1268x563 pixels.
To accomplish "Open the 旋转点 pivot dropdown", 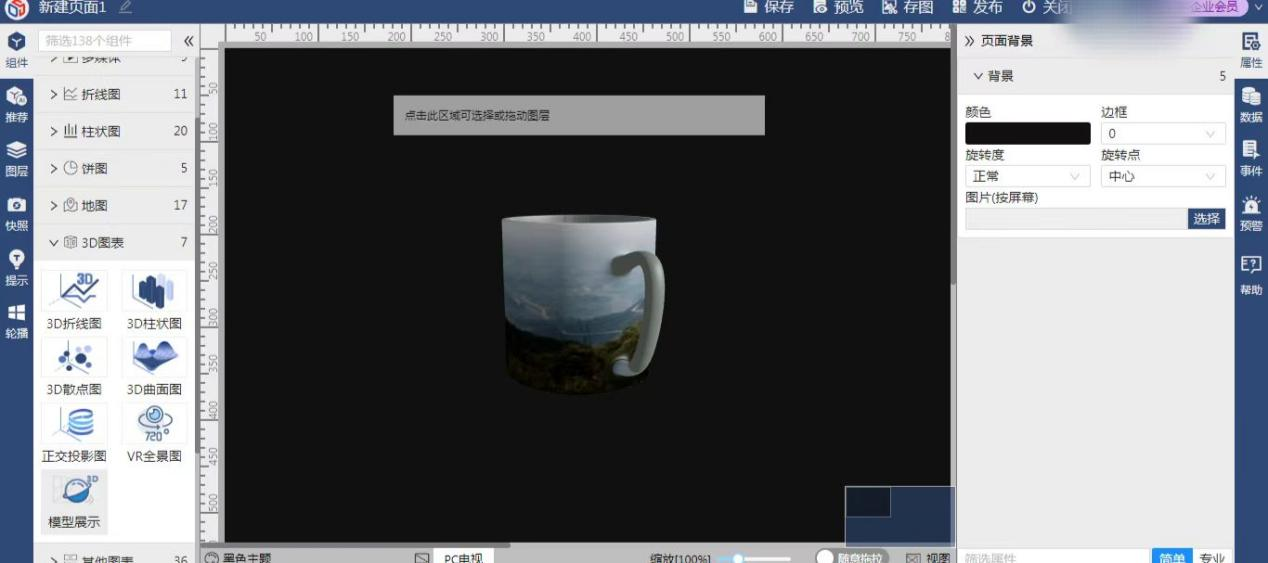I will pyautogui.click(x=1163, y=176).
